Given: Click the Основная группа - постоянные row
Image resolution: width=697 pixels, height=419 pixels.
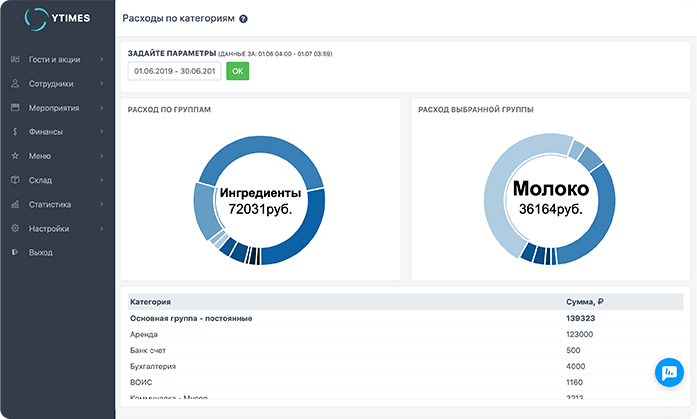Looking at the screenshot, I should coord(190,318).
